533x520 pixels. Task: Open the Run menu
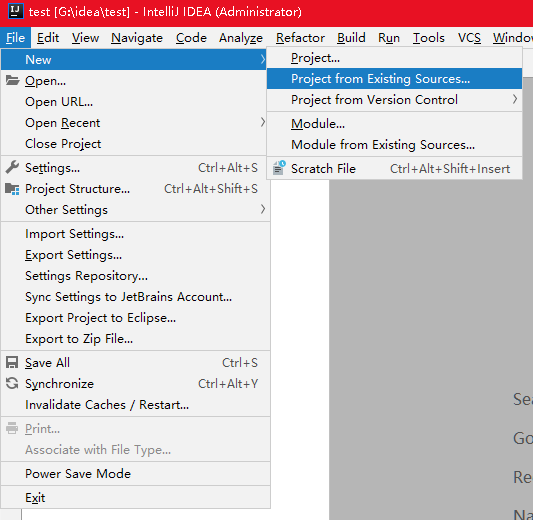pyautogui.click(x=389, y=38)
